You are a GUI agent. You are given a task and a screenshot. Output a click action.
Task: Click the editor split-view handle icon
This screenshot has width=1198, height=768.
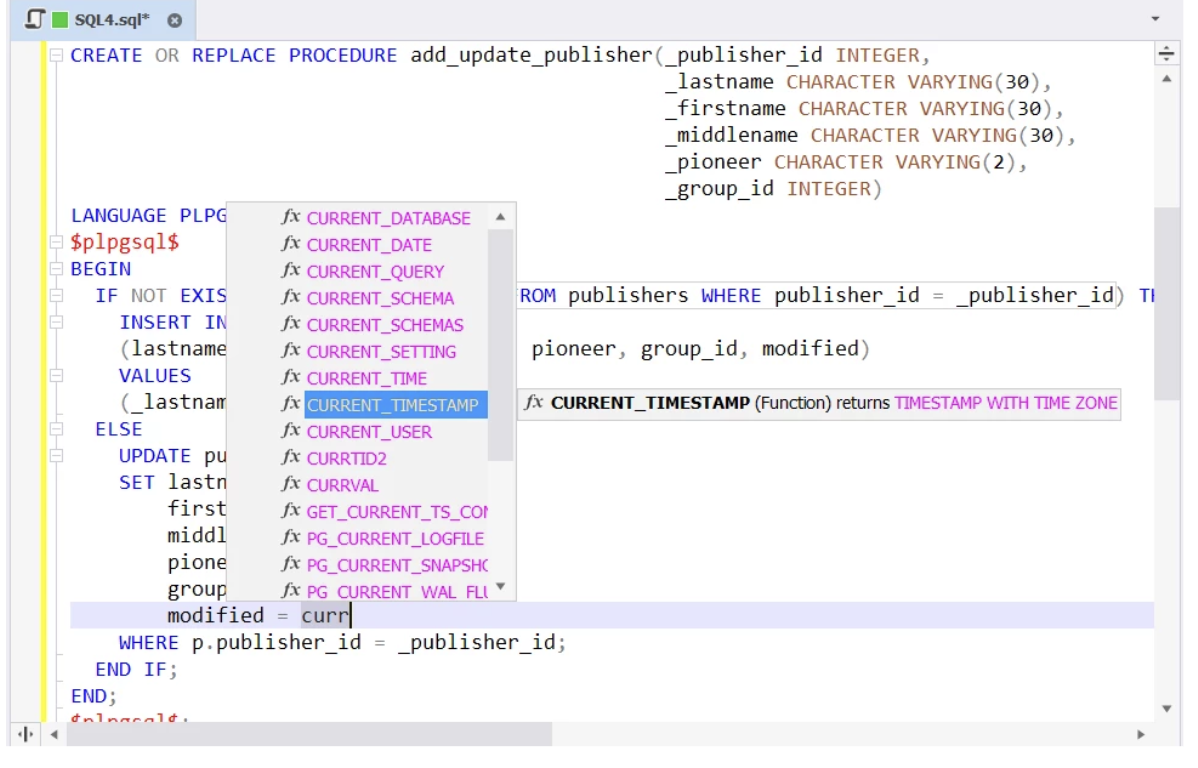(1166, 53)
